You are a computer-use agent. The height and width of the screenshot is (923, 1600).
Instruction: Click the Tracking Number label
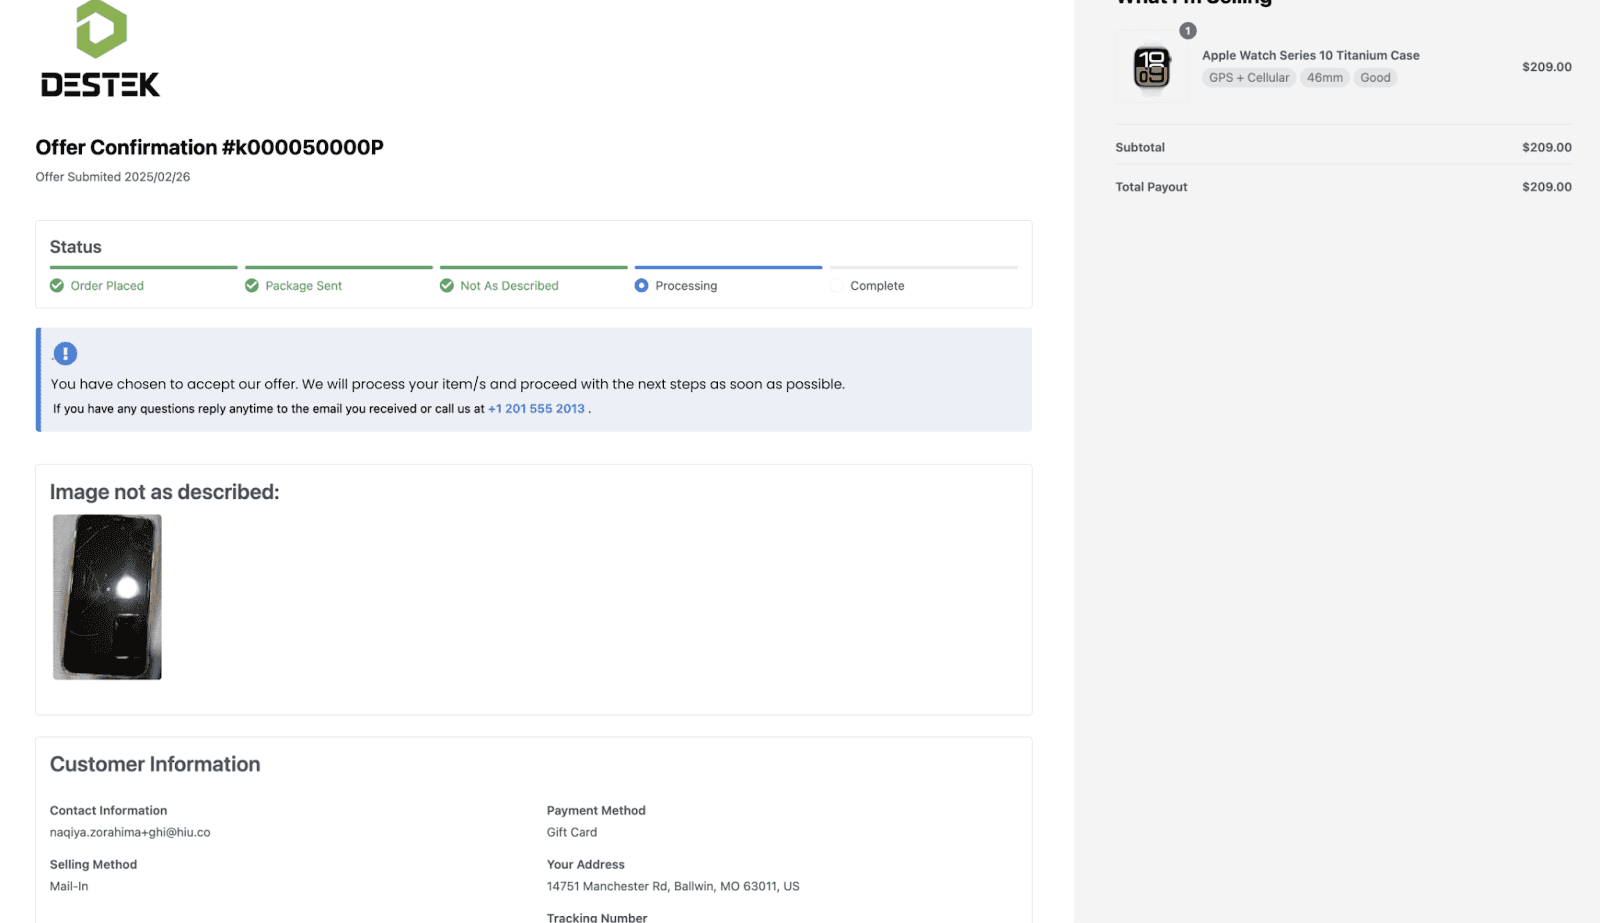(597, 917)
